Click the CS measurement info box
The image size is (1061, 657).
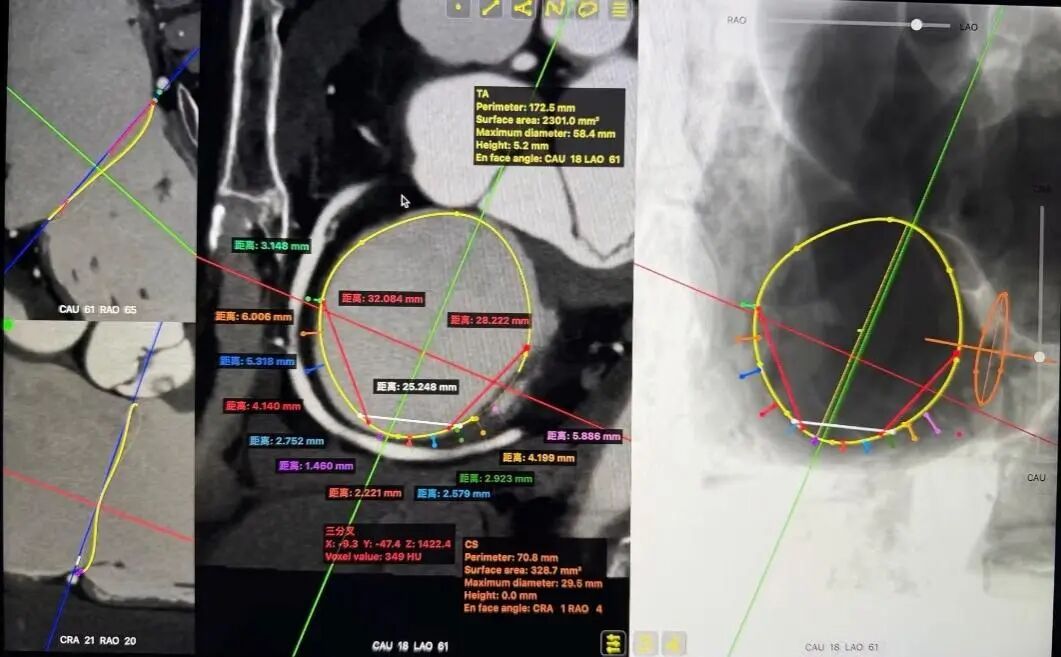[534, 577]
